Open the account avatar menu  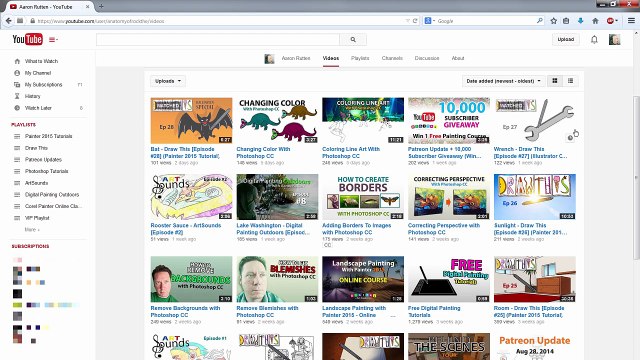614,39
